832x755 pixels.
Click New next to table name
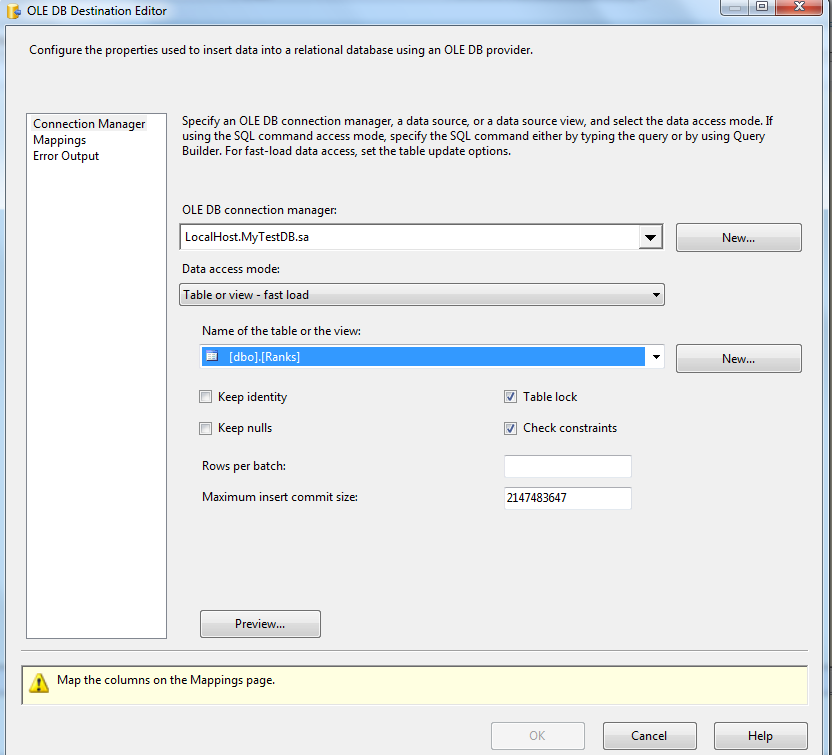tap(739, 359)
